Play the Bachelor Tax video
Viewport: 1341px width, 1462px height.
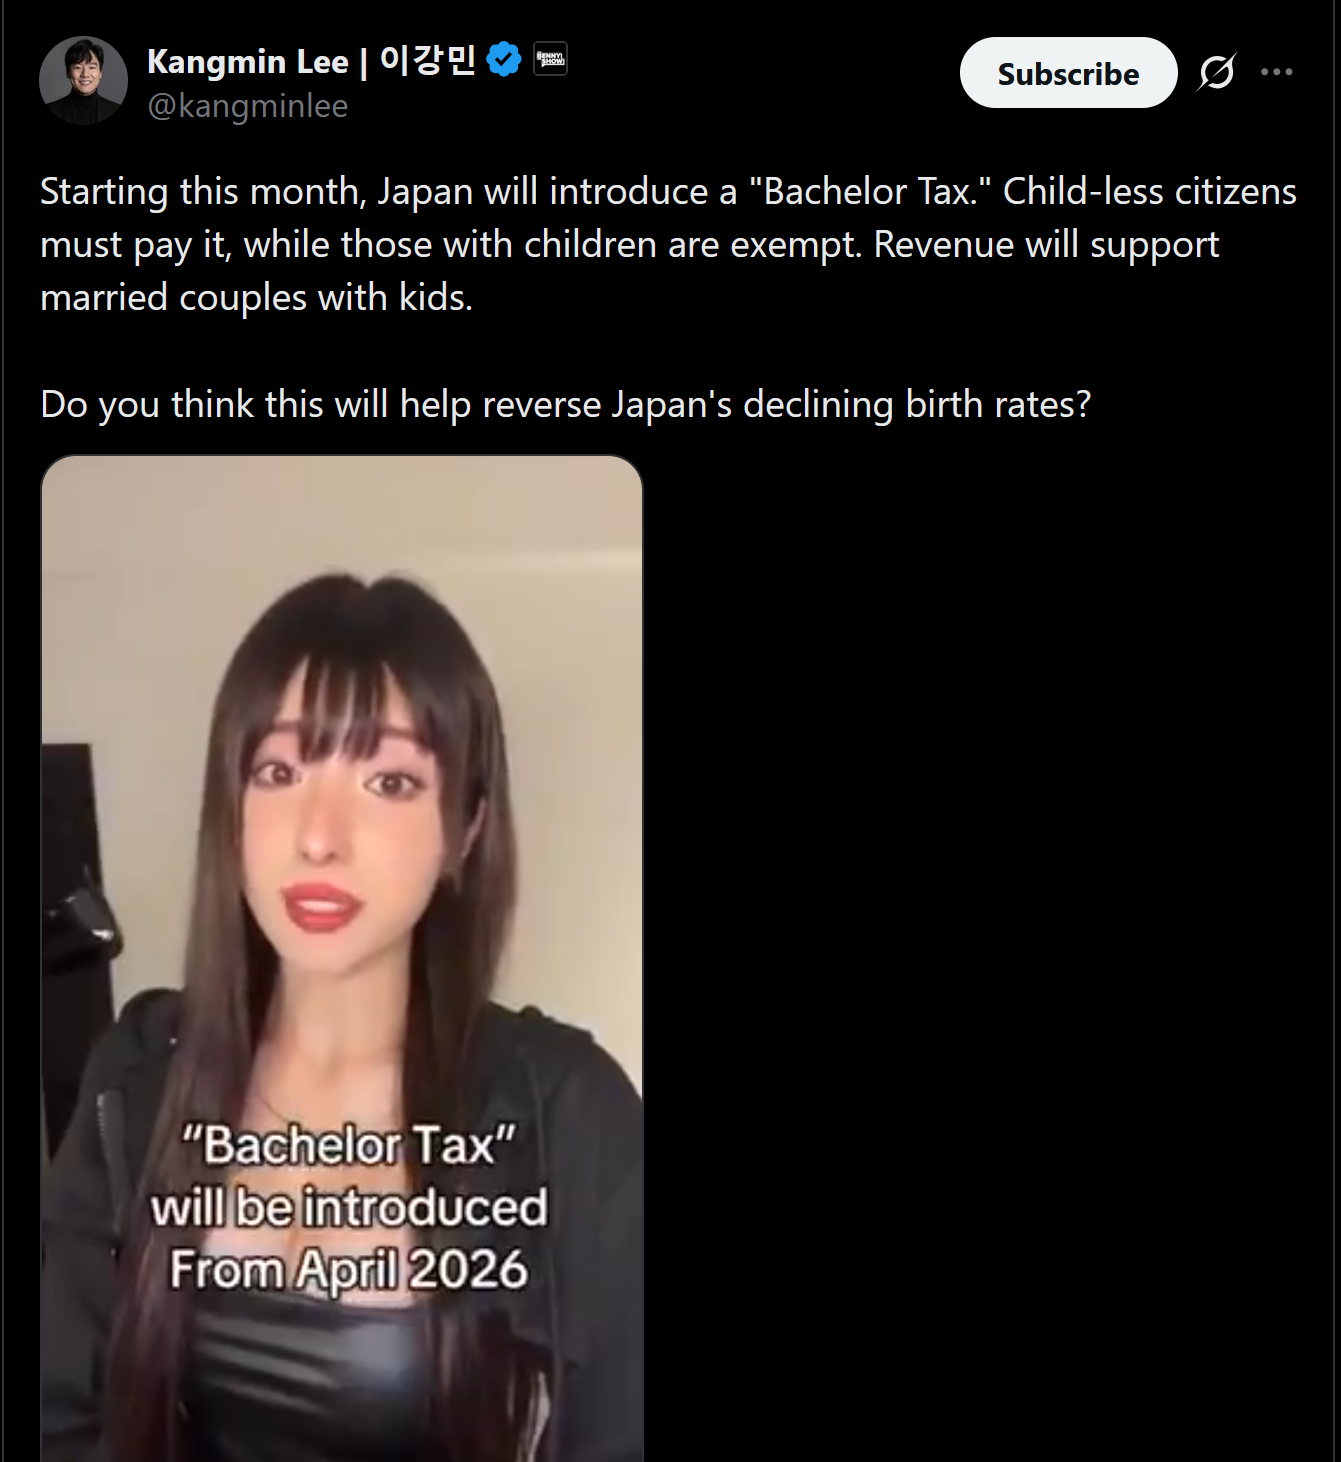342,958
